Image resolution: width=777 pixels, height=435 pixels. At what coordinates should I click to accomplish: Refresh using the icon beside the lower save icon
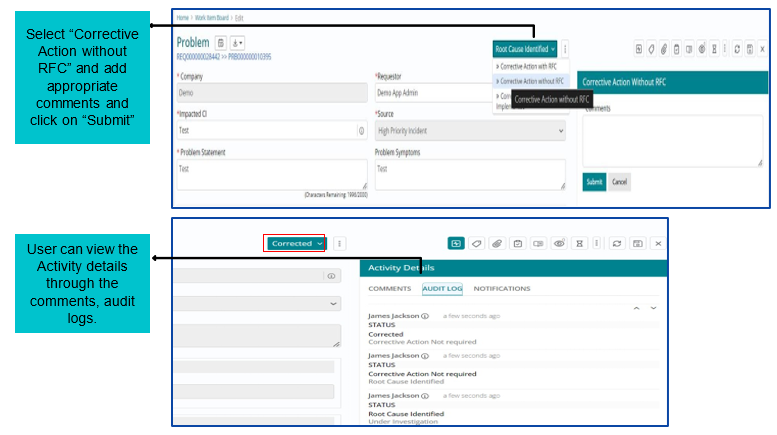tap(617, 243)
